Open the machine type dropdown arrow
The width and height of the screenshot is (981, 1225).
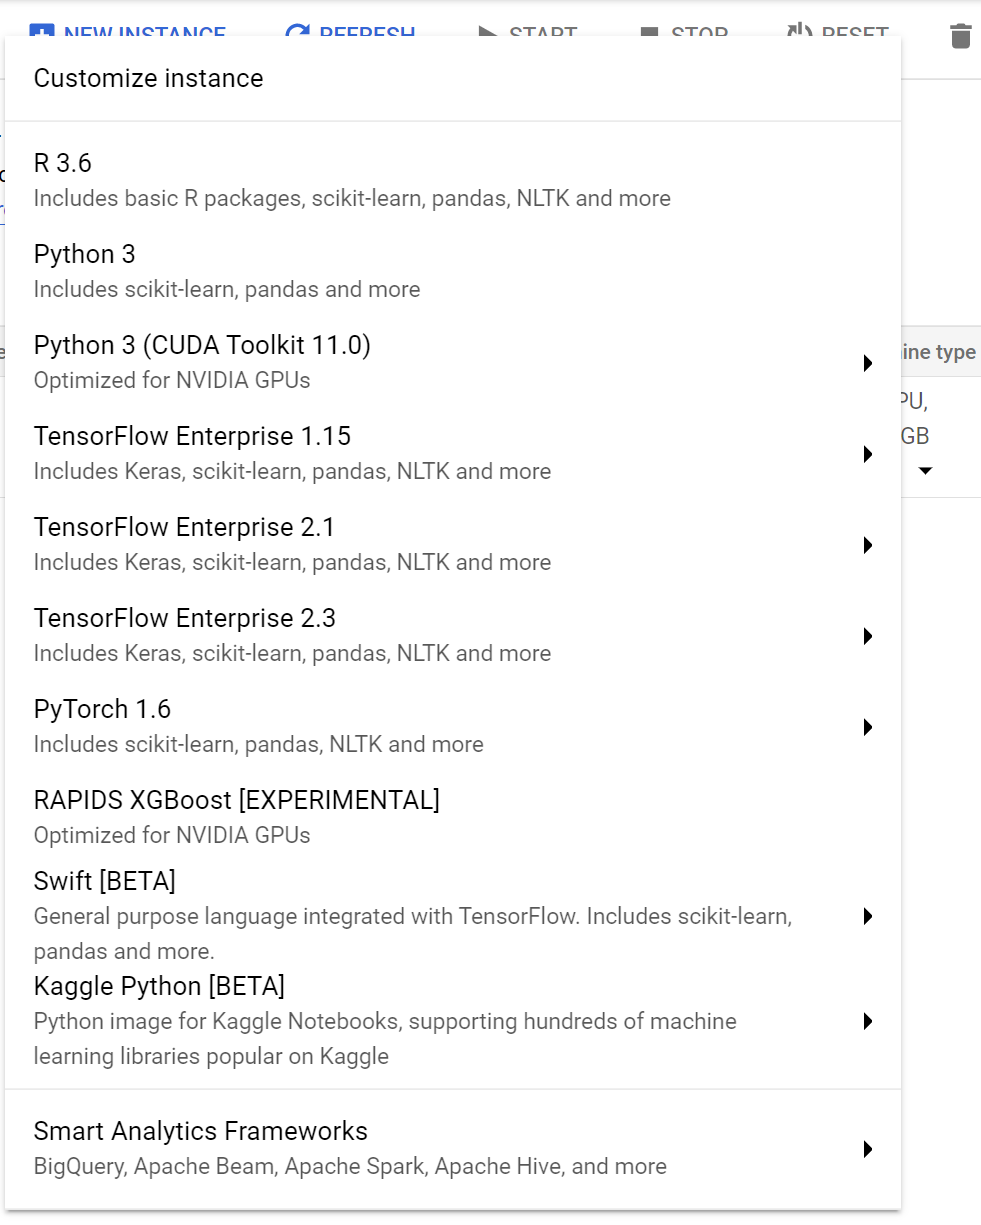coord(926,471)
